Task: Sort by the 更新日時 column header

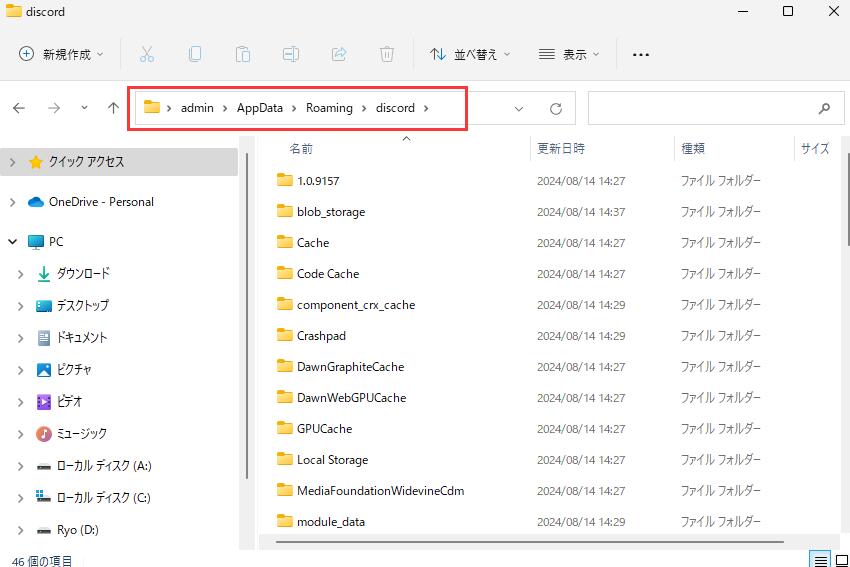Action: tap(561, 148)
